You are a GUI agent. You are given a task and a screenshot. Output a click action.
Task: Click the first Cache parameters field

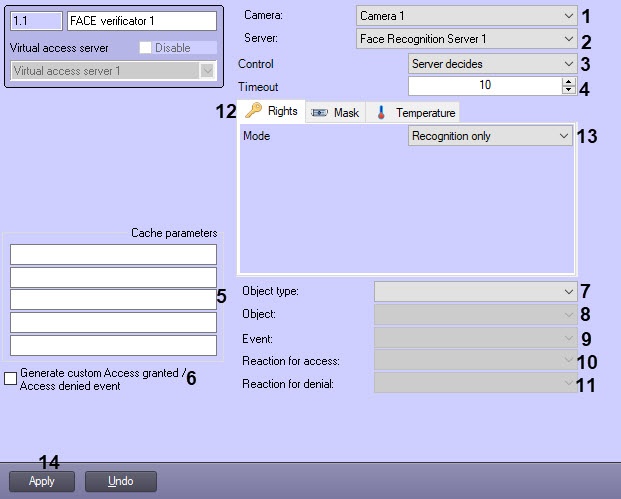pyautogui.click(x=113, y=255)
